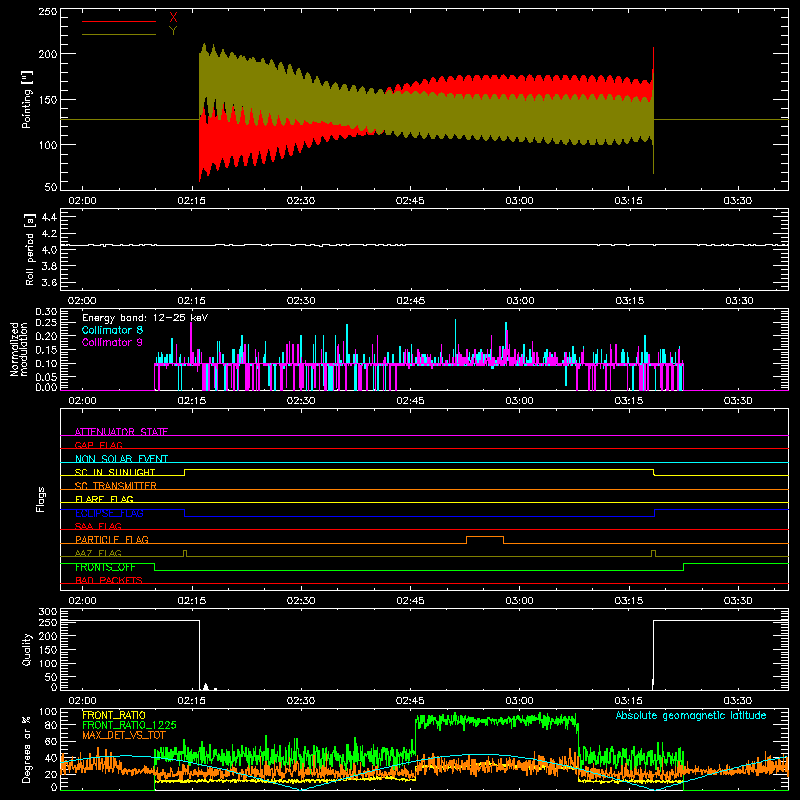The height and width of the screenshot is (800, 800).
Task: Click the 03:00 time label below the modulation plot
Action: click(x=519, y=401)
